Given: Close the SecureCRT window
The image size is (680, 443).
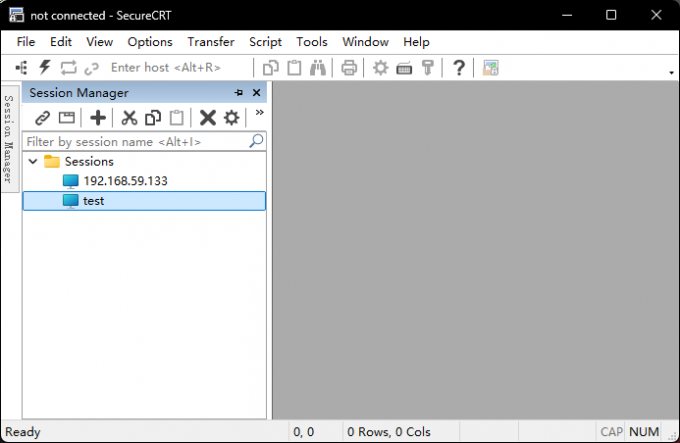Looking at the screenshot, I should (x=656, y=15).
